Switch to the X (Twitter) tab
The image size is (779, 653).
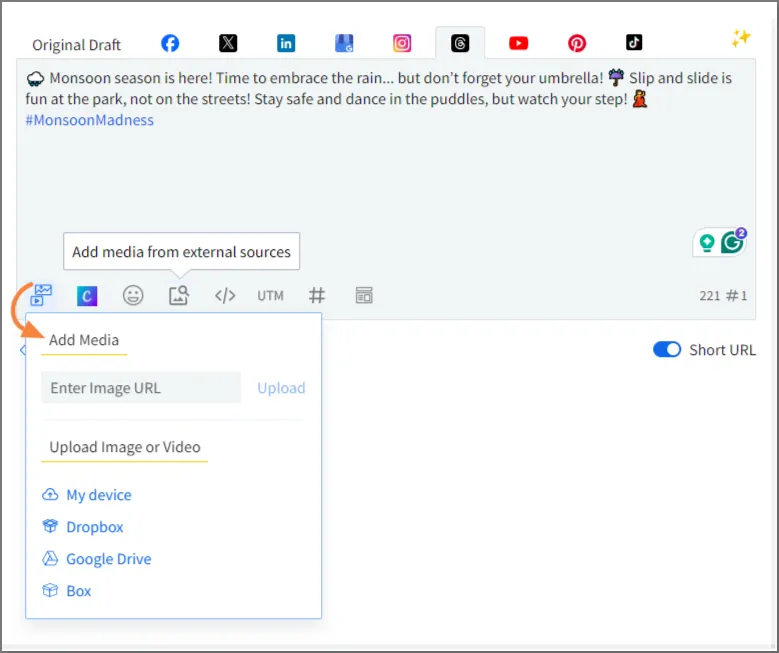tap(228, 43)
